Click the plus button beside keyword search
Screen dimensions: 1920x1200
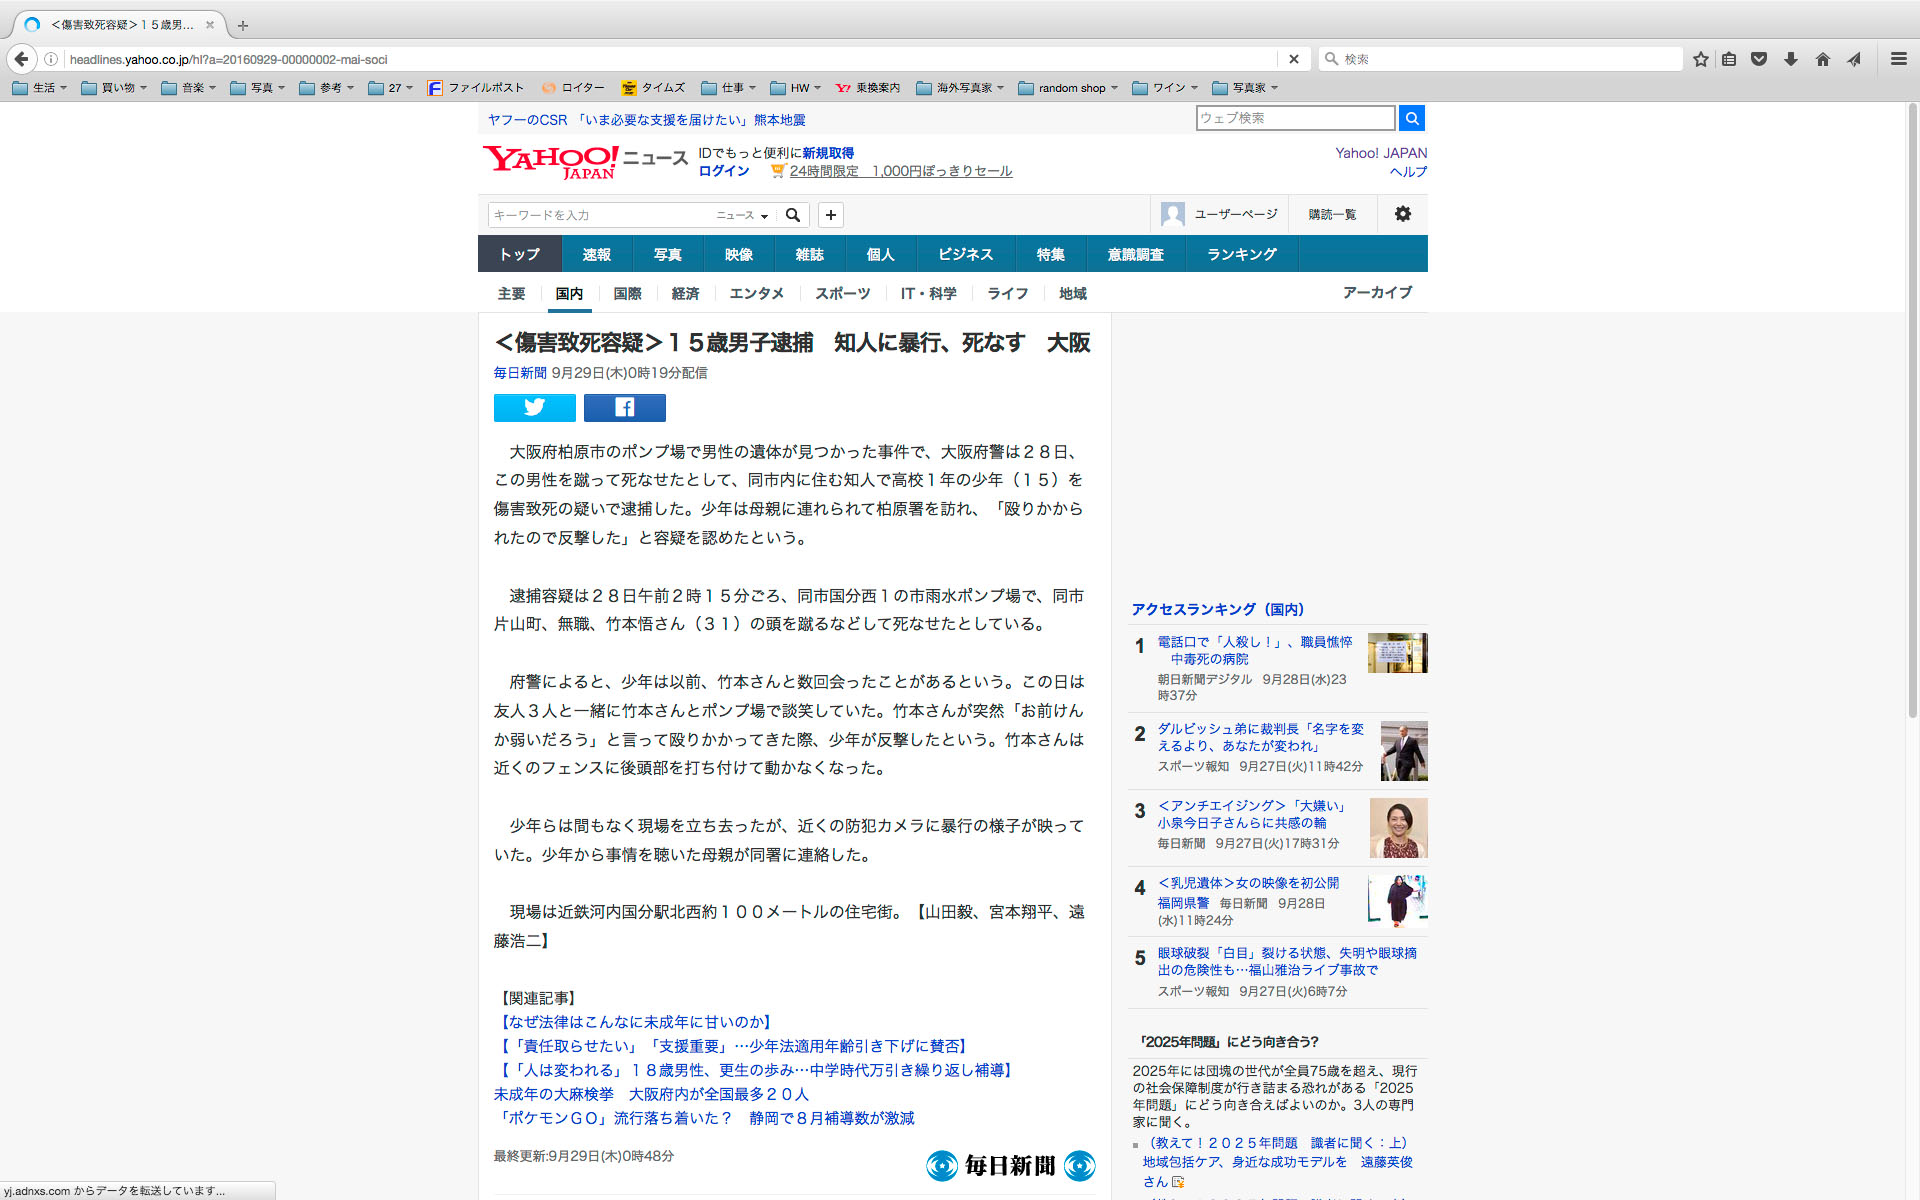point(830,215)
